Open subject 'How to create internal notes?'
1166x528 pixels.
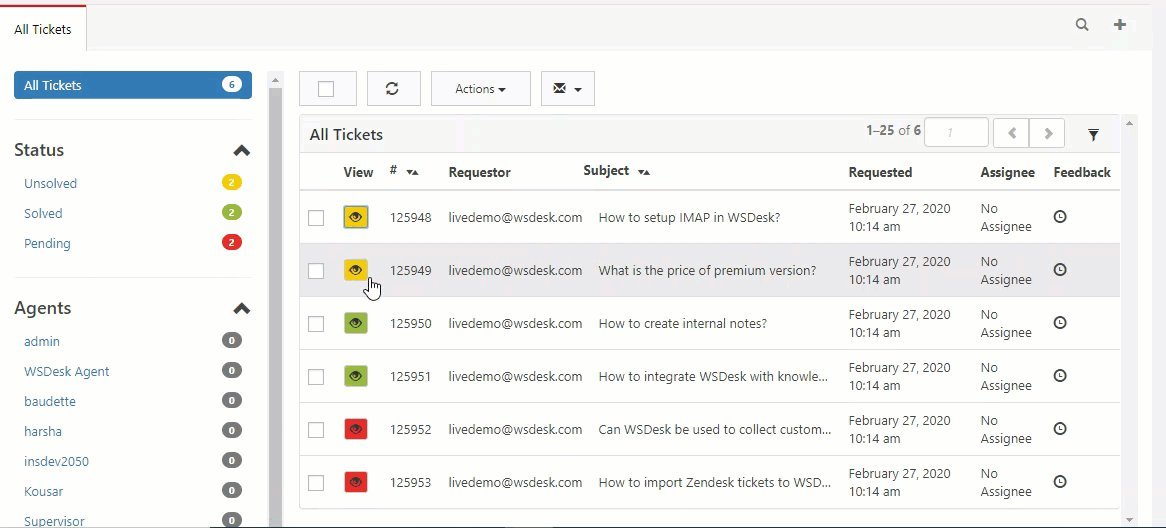[683, 323]
